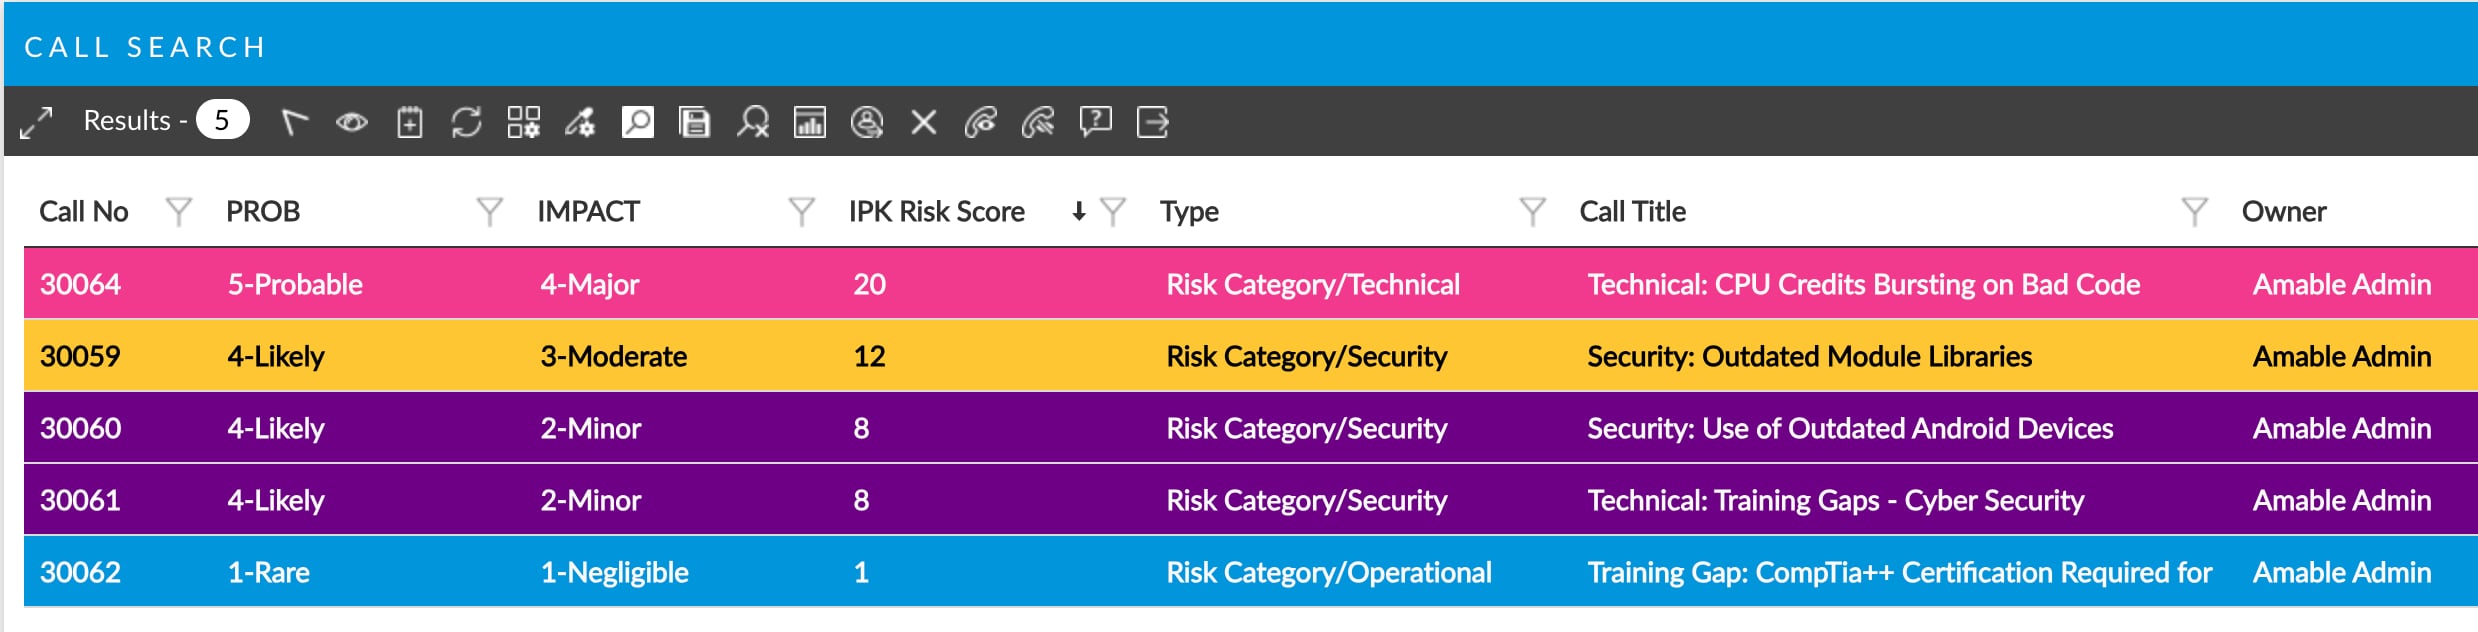Click the user reassign circle icon
Image resolution: width=2478 pixels, height=632 pixels.
[866, 122]
